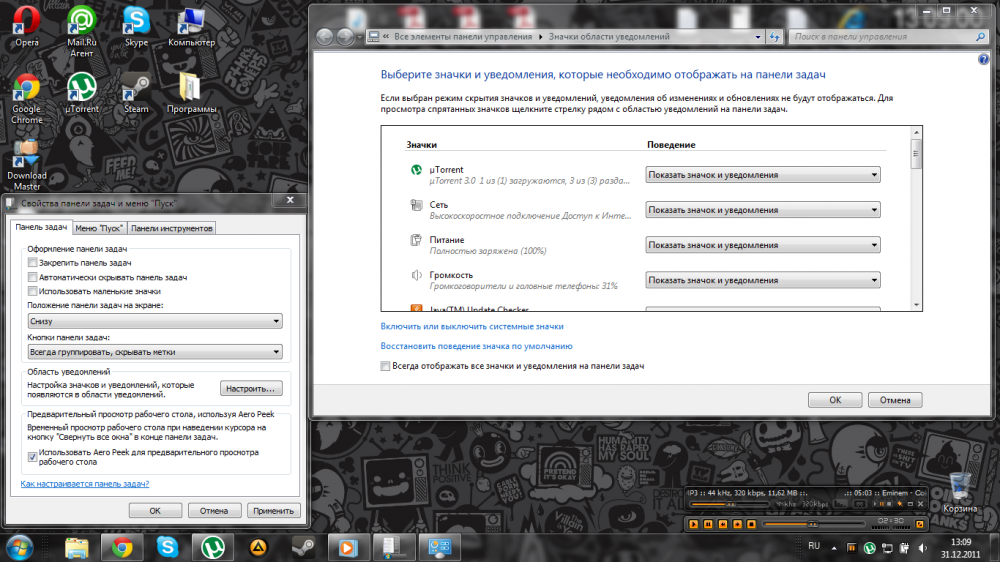Expand the address bar history dropdown

click(x=758, y=37)
